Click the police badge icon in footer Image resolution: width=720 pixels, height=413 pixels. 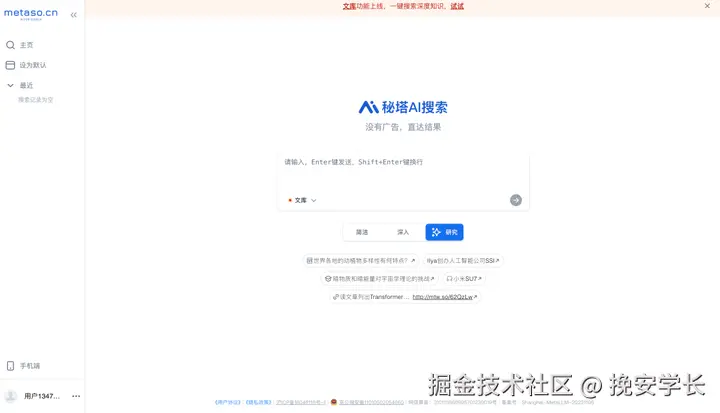pyautogui.click(x=334, y=402)
